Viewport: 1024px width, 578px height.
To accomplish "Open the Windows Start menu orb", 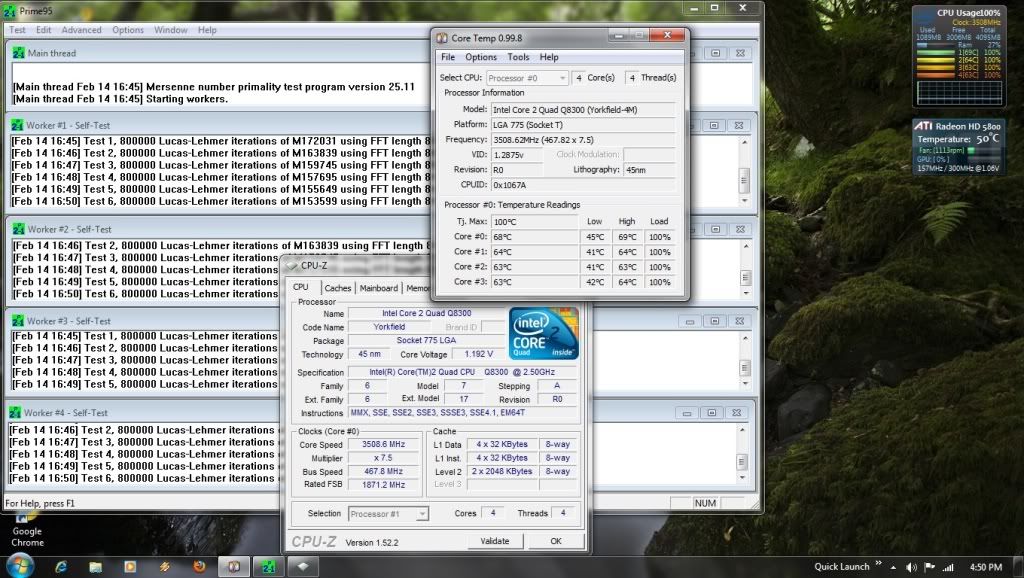I will click(x=18, y=565).
